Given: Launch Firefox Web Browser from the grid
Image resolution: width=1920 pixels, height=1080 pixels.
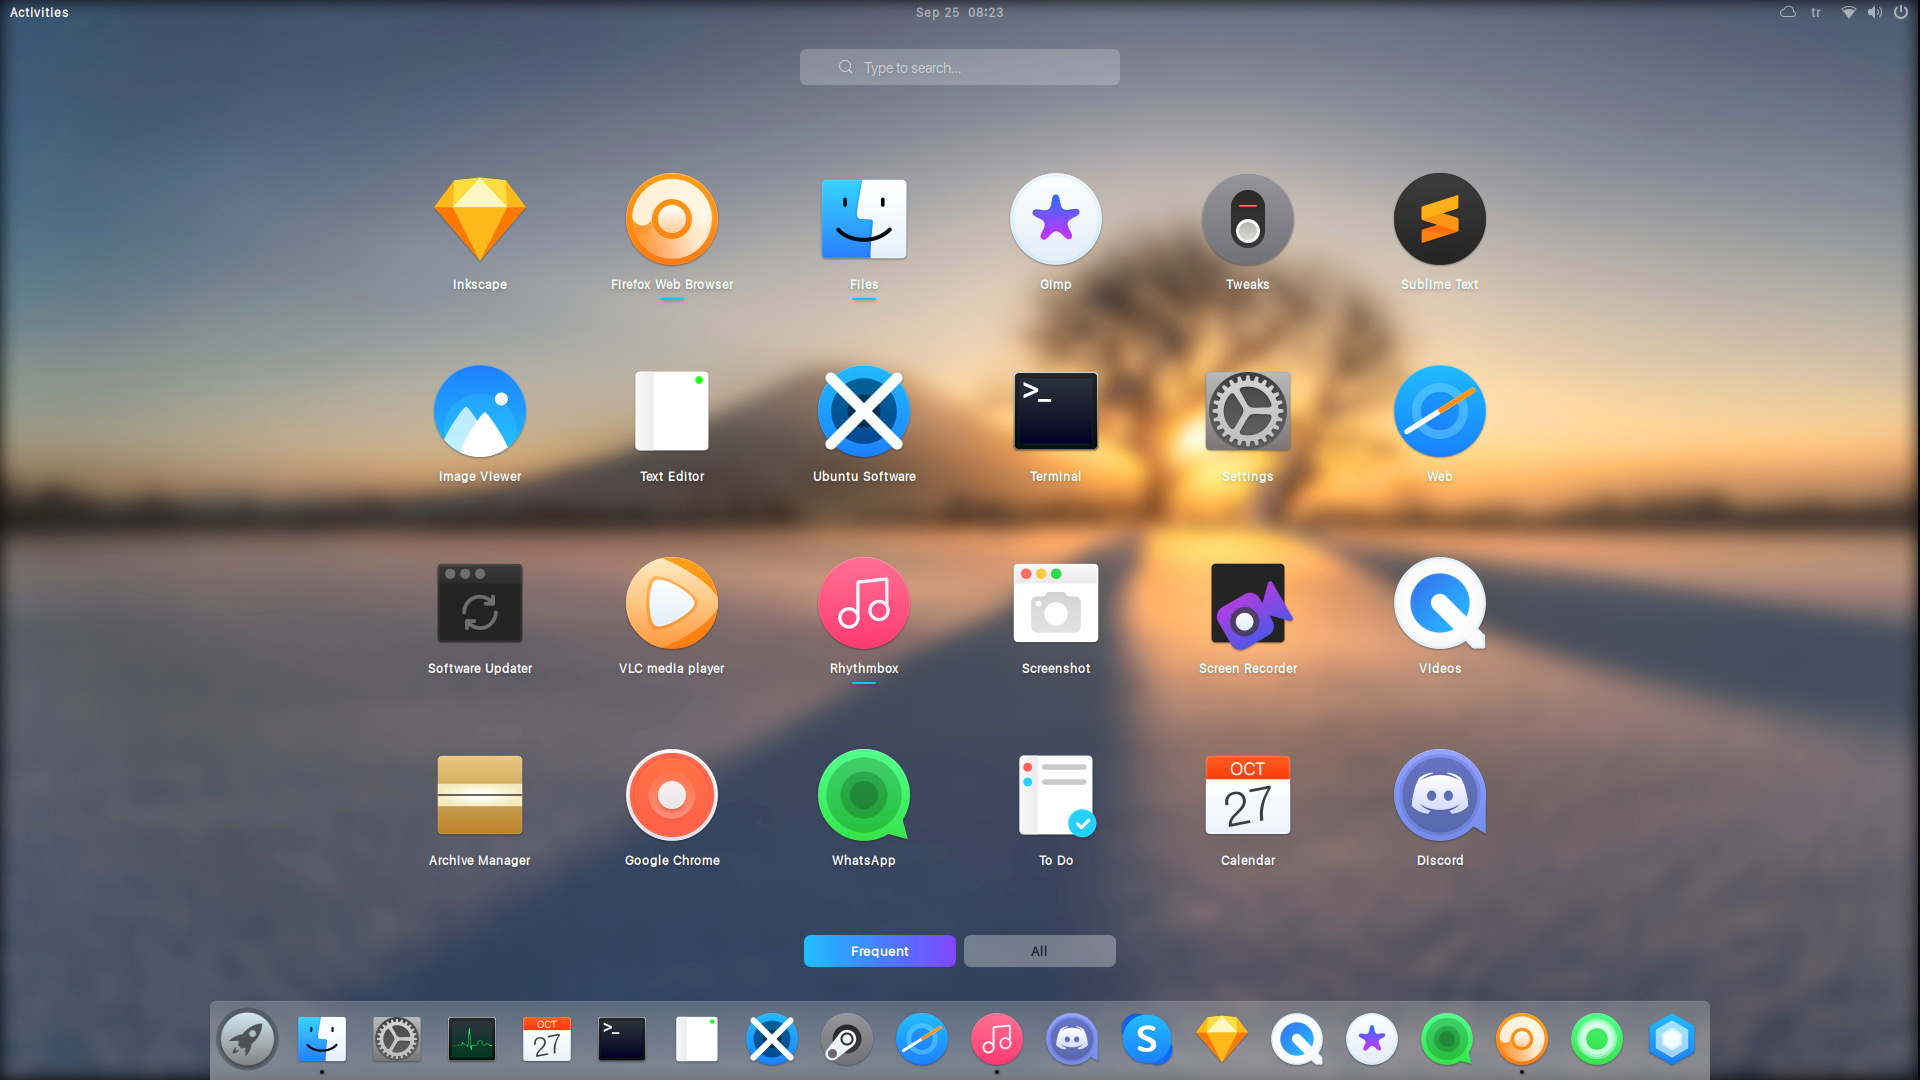Looking at the screenshot, I should 672,219.
